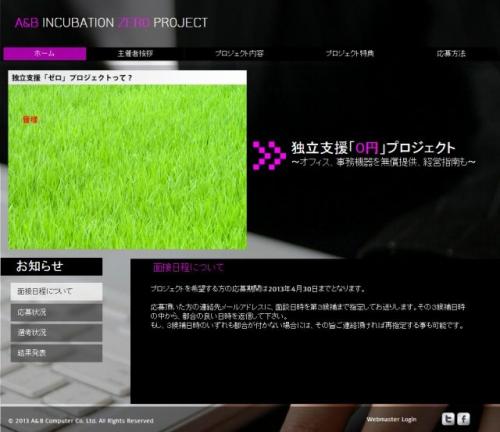Select the 選考状況 news item

coord(56,333)
